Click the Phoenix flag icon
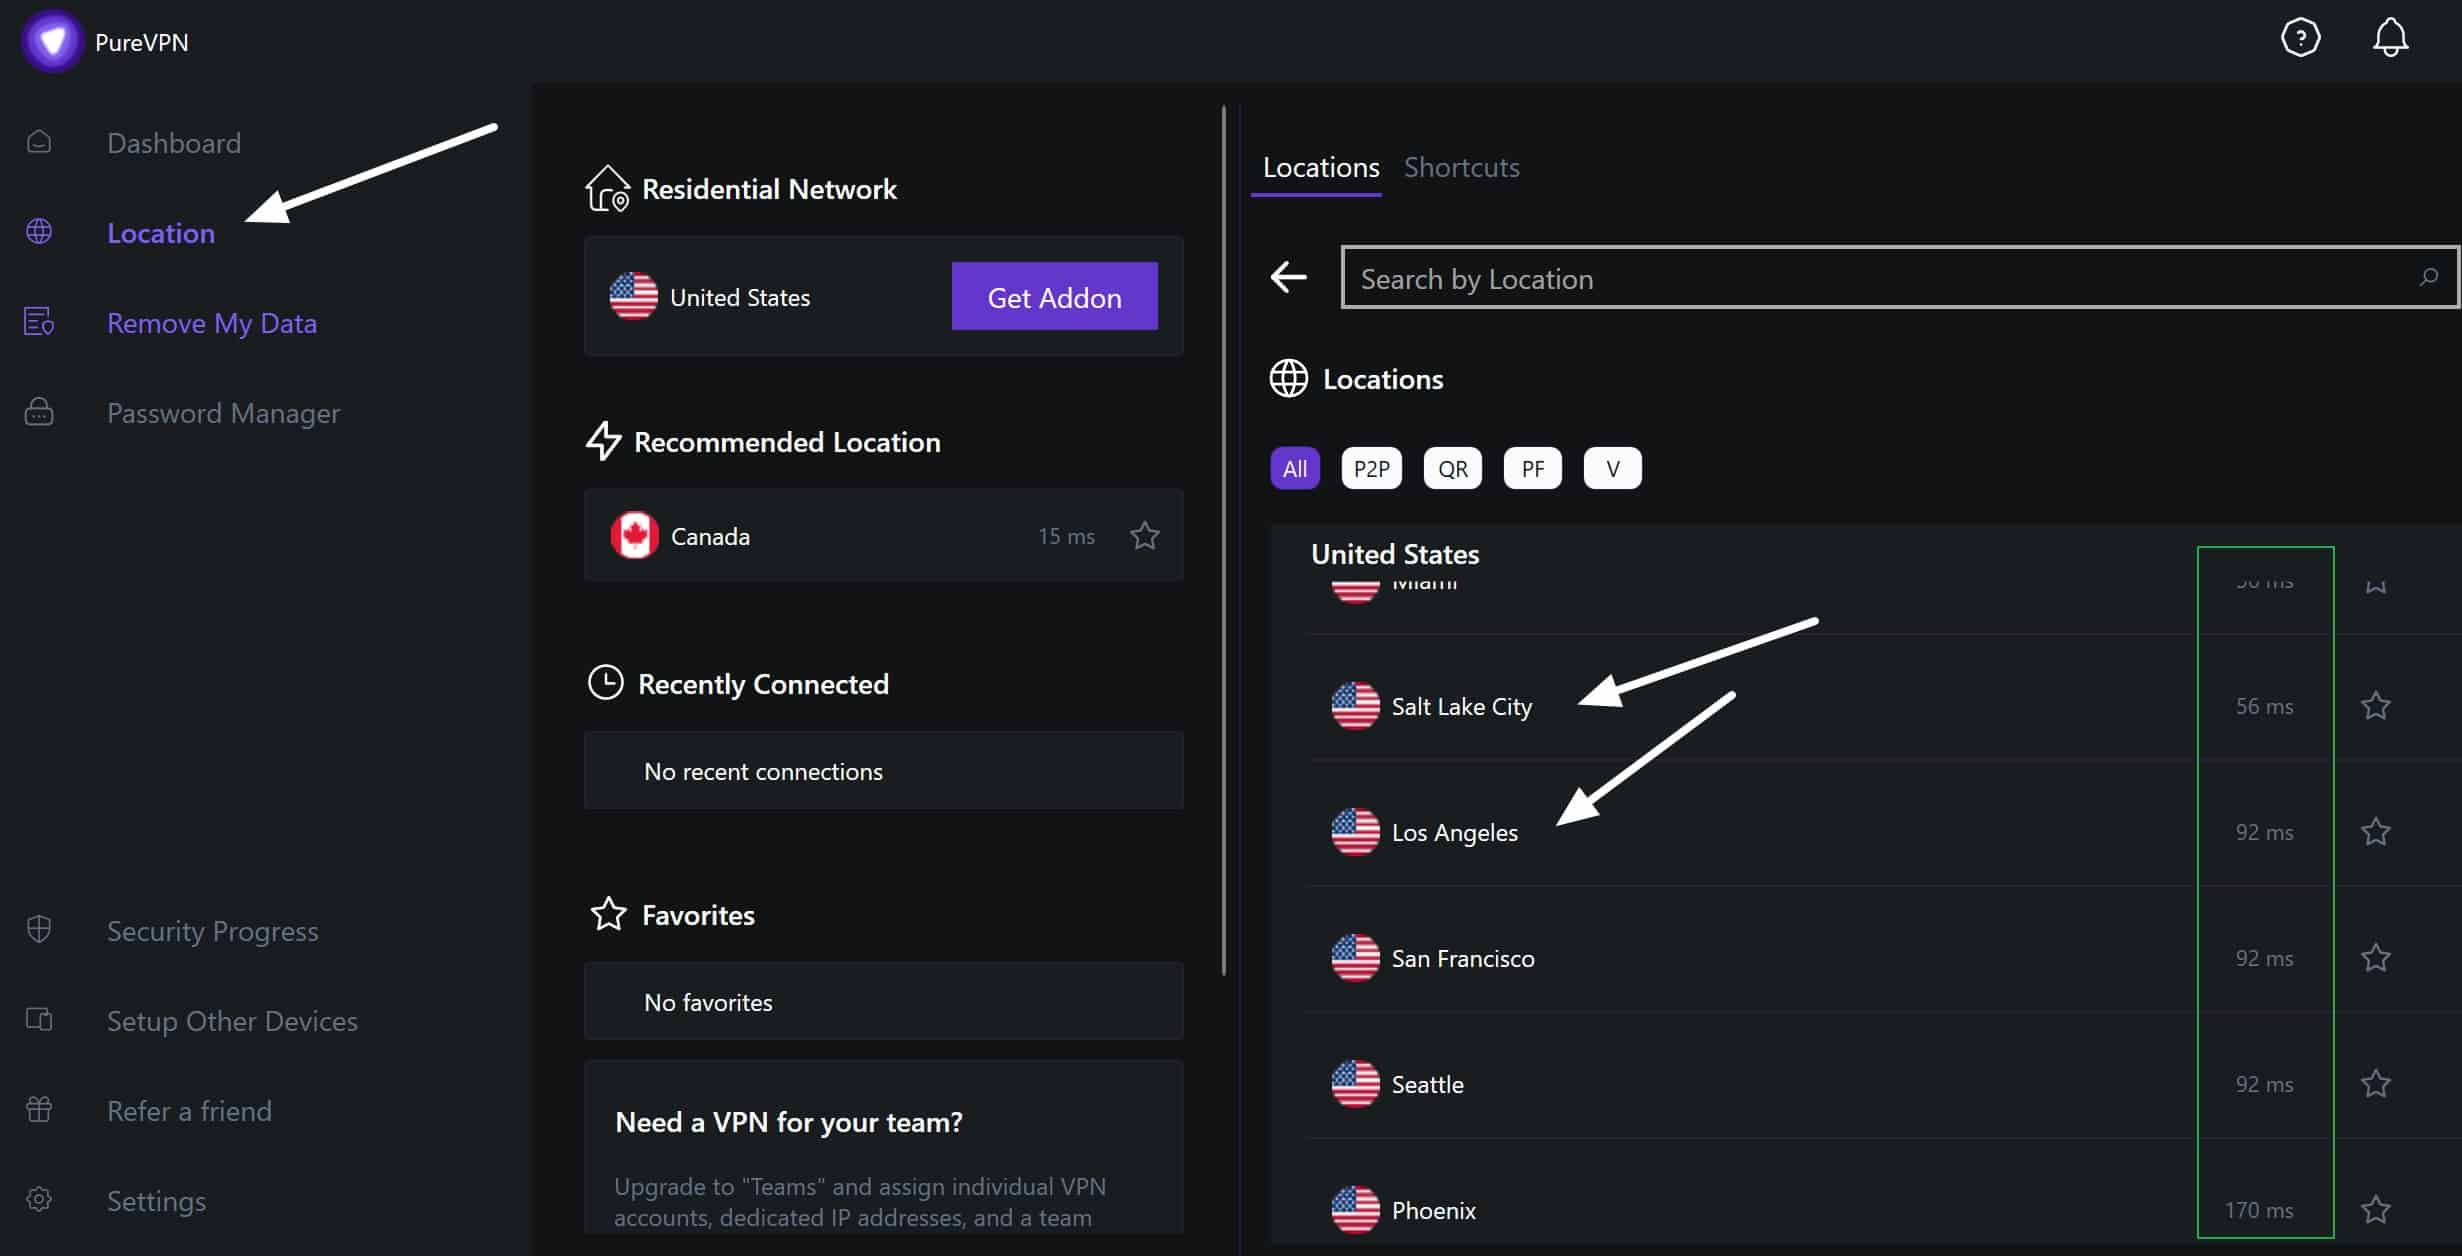This screenshot has height=1256, width=2462. click(1355, 1210)
